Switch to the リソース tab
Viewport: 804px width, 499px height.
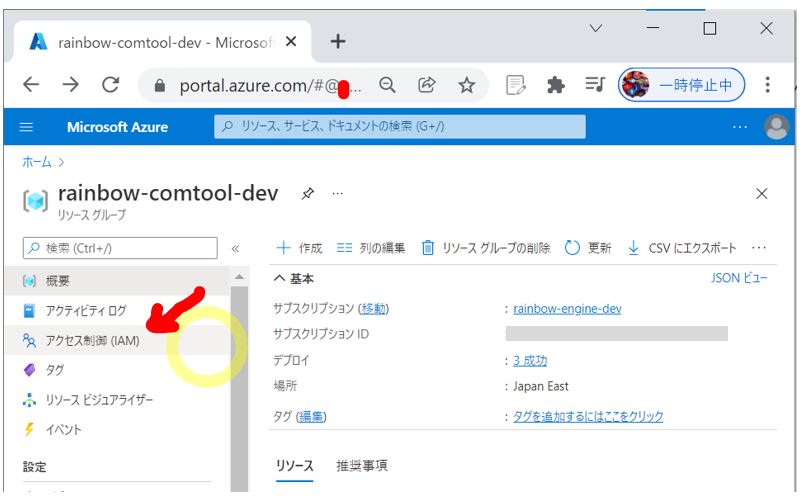point(294,466)
